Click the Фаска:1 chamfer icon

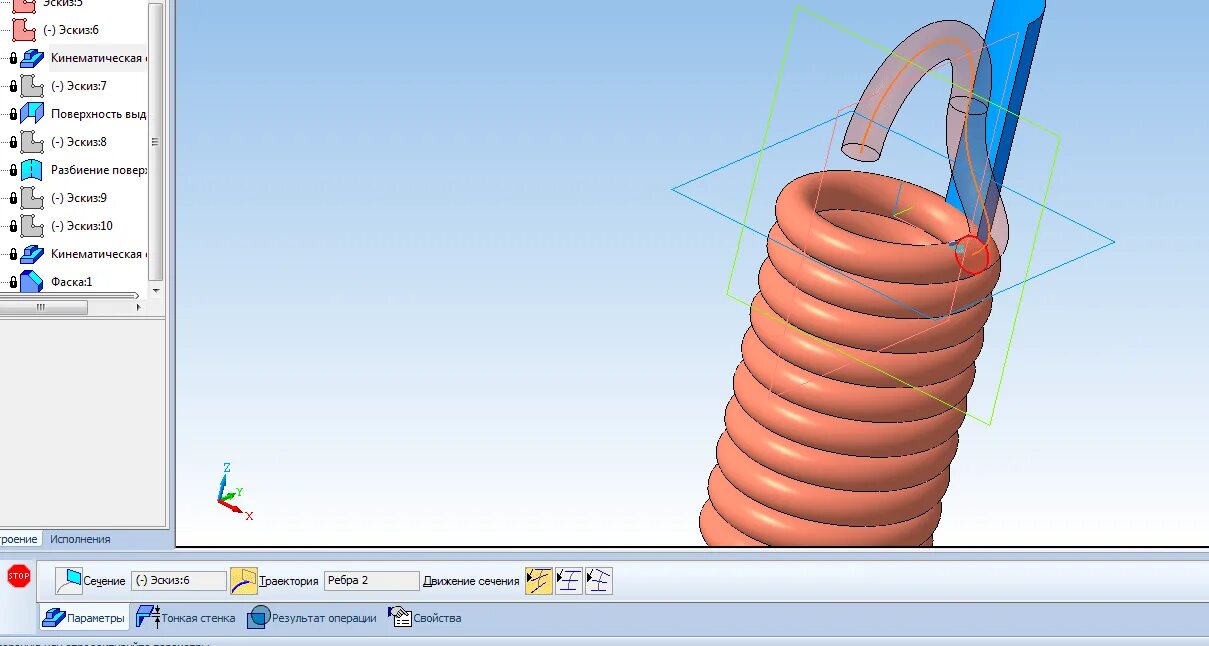pos(32,282)
